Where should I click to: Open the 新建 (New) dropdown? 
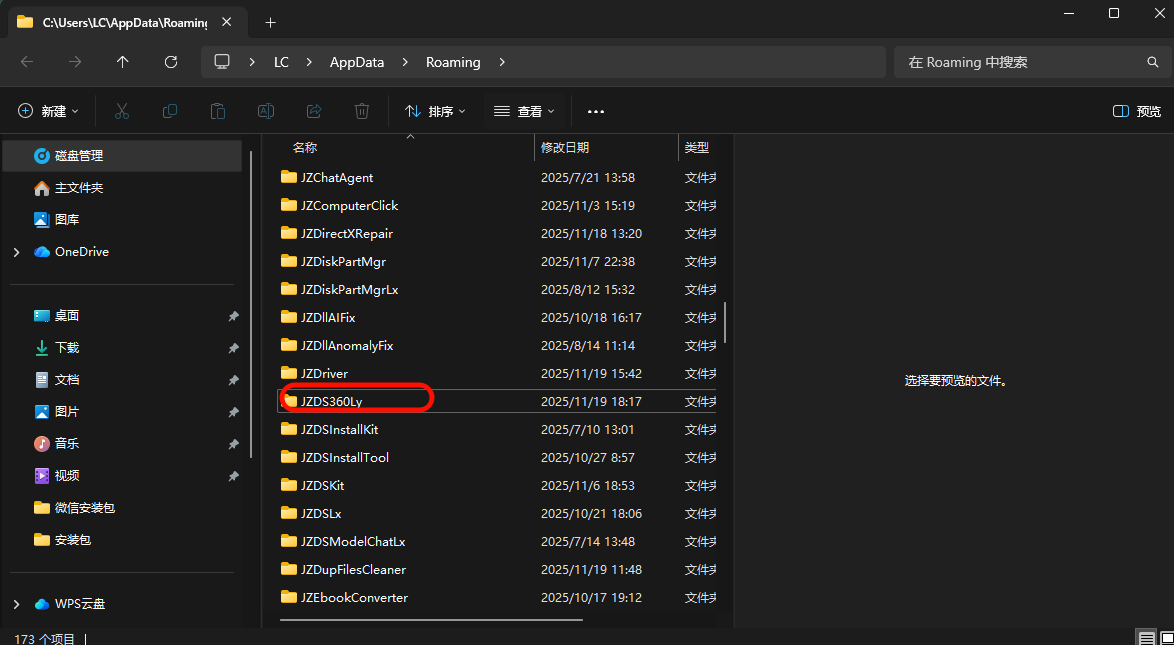(48, 111)
